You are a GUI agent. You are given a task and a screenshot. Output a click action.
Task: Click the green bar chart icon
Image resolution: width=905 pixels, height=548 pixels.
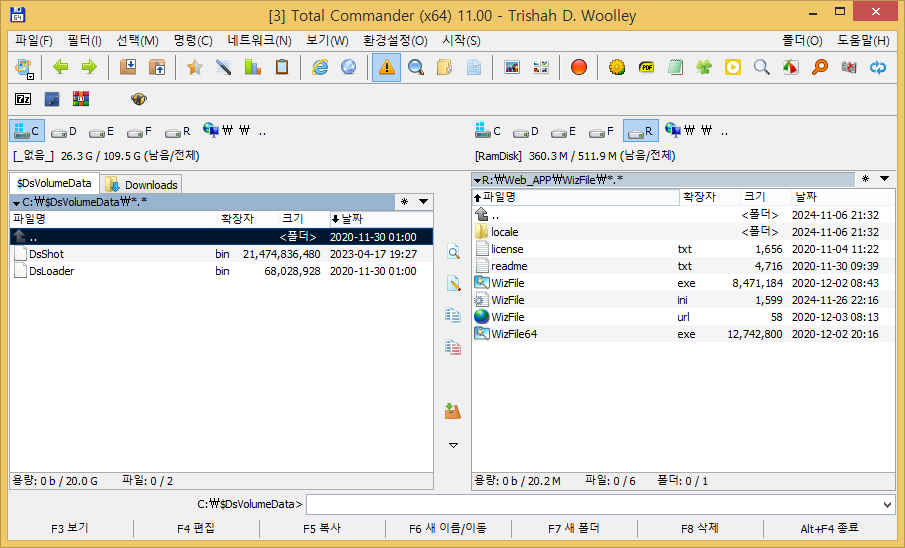(252, 67)
